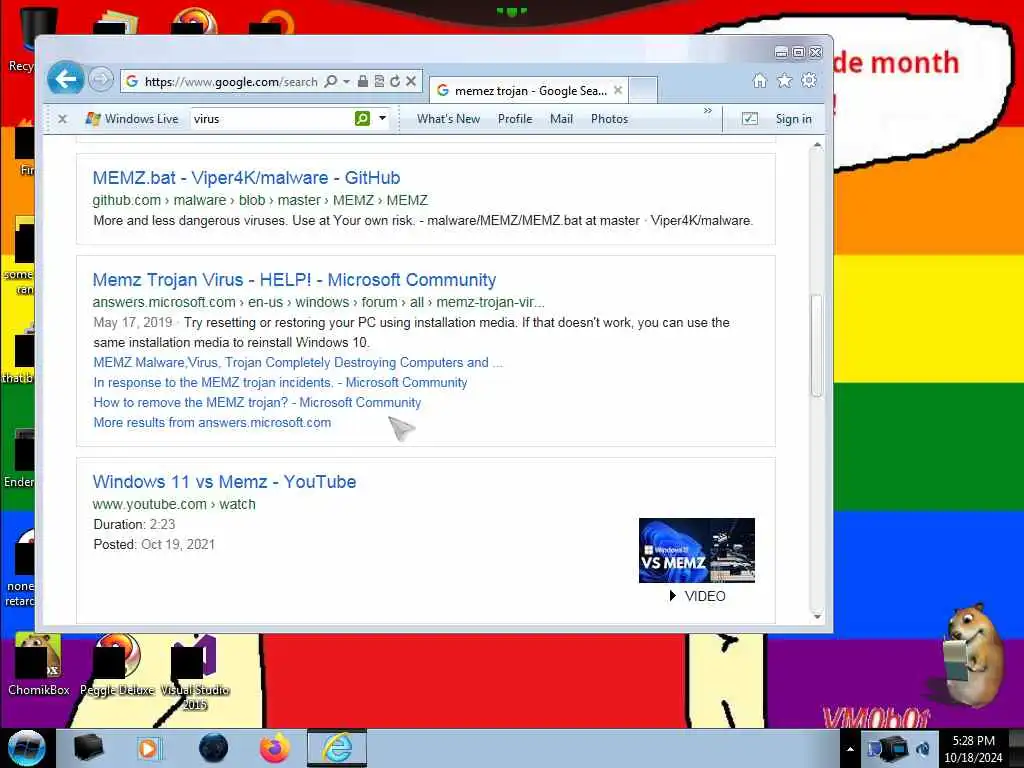Click the page scrollbar down arrow

pyautogui.click(x=817, y=616)
